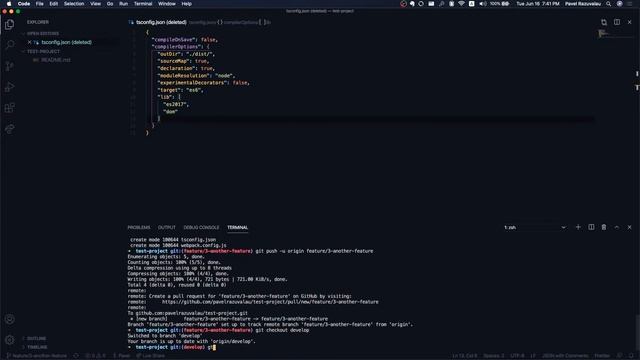Screen dimensions: 640x360
Task: Click the date and time in menu bar
Action: pyautogui.click(x=538, y=4)
